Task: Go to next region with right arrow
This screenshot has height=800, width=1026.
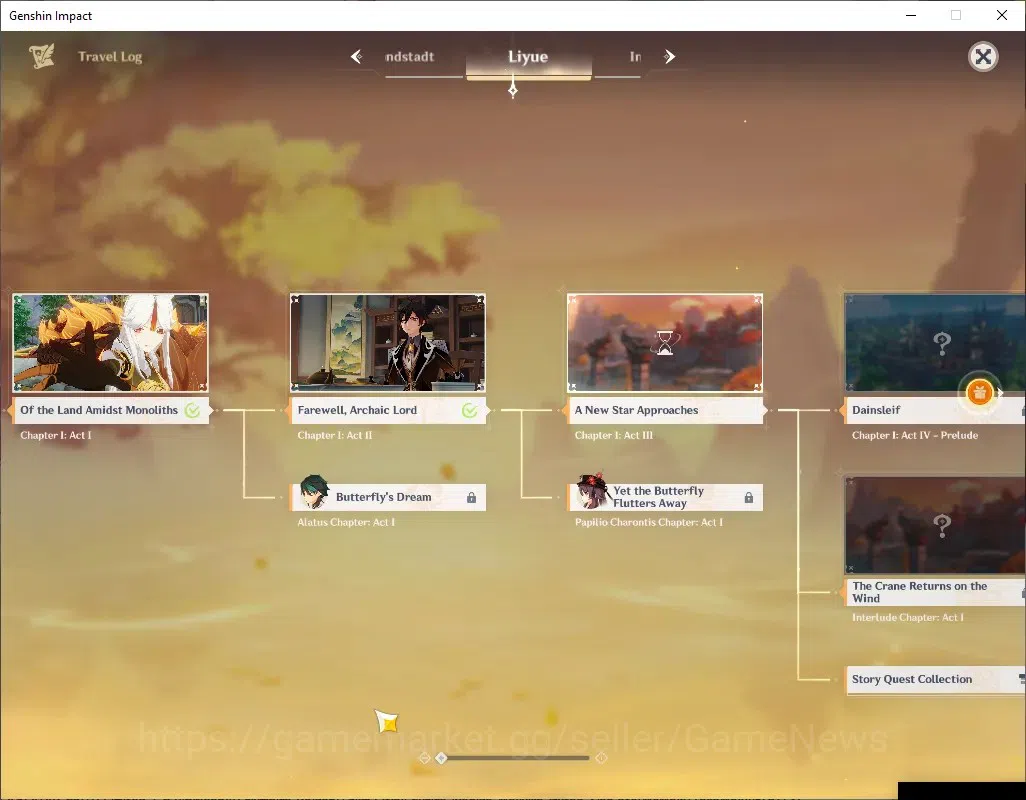Action: (669, 57)
